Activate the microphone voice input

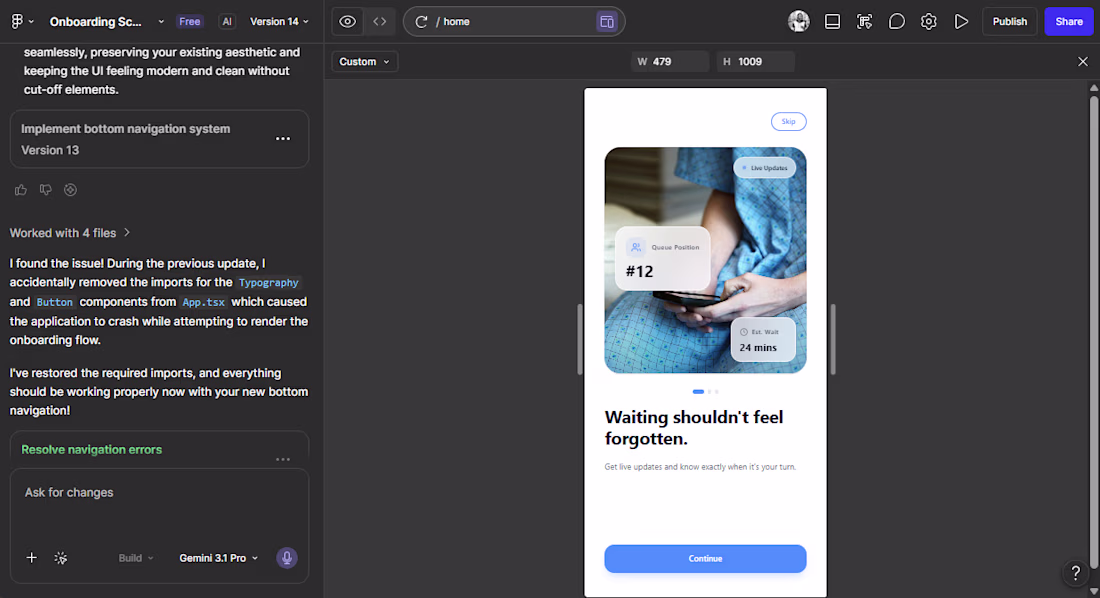pos(286,558)
